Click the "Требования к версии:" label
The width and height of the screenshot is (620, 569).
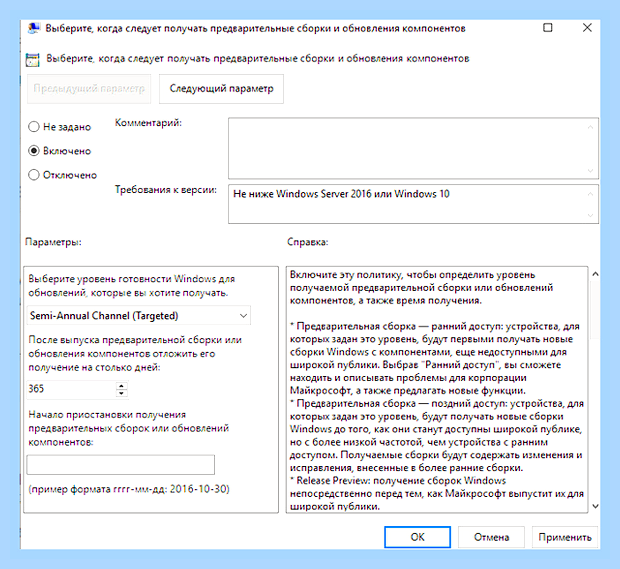pyautogui.click(x=166, y=190)
